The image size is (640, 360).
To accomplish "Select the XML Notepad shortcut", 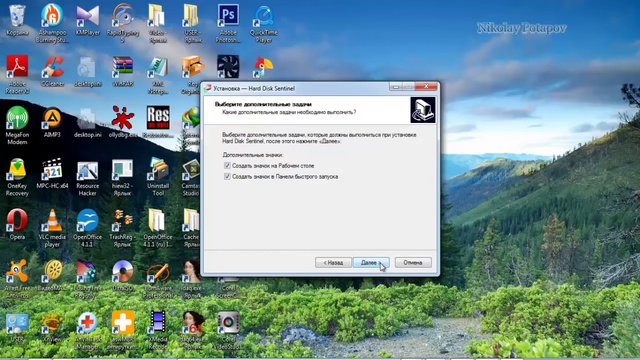I will 158,75.
